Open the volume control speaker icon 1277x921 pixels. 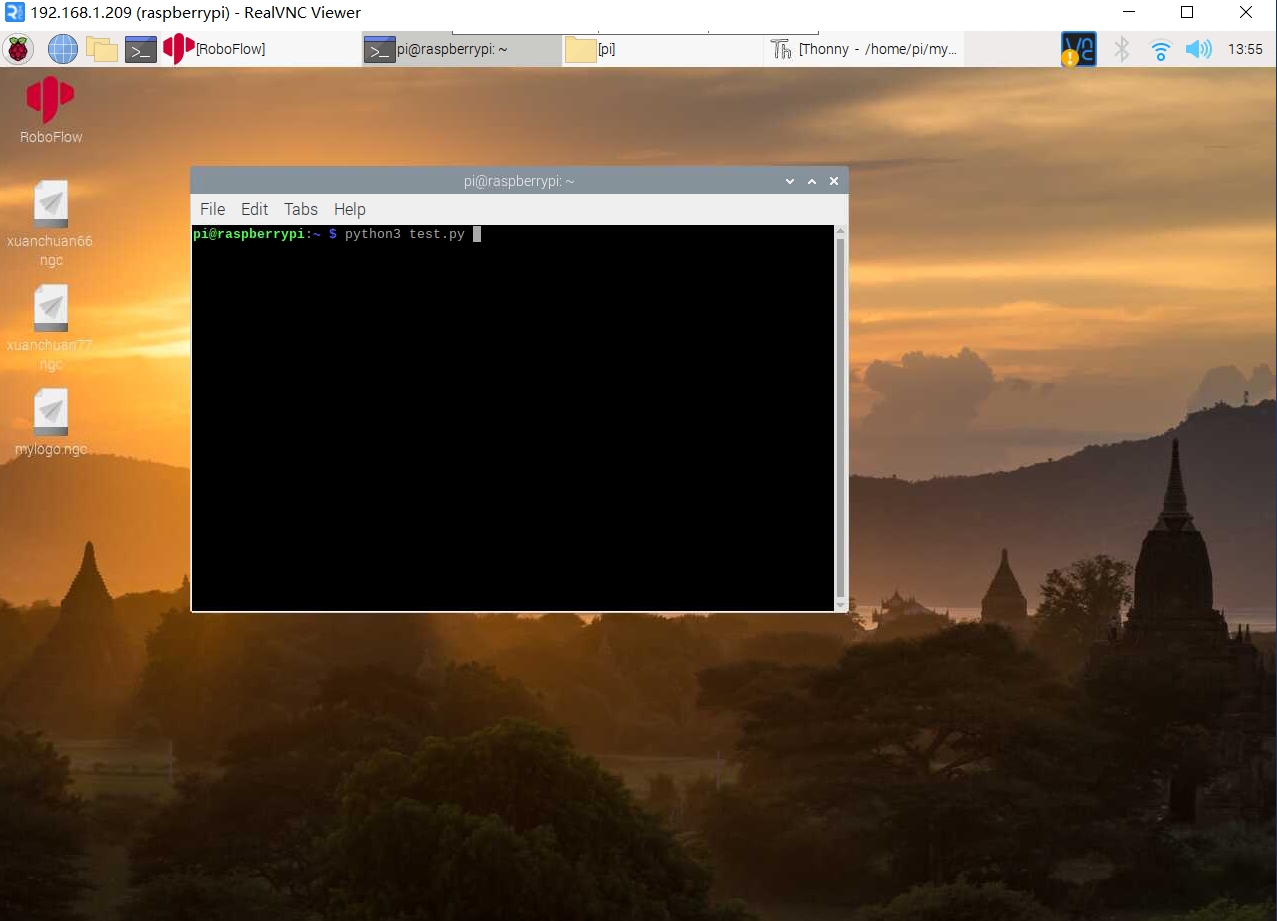pyautogui.click(x=1198, y=49)
